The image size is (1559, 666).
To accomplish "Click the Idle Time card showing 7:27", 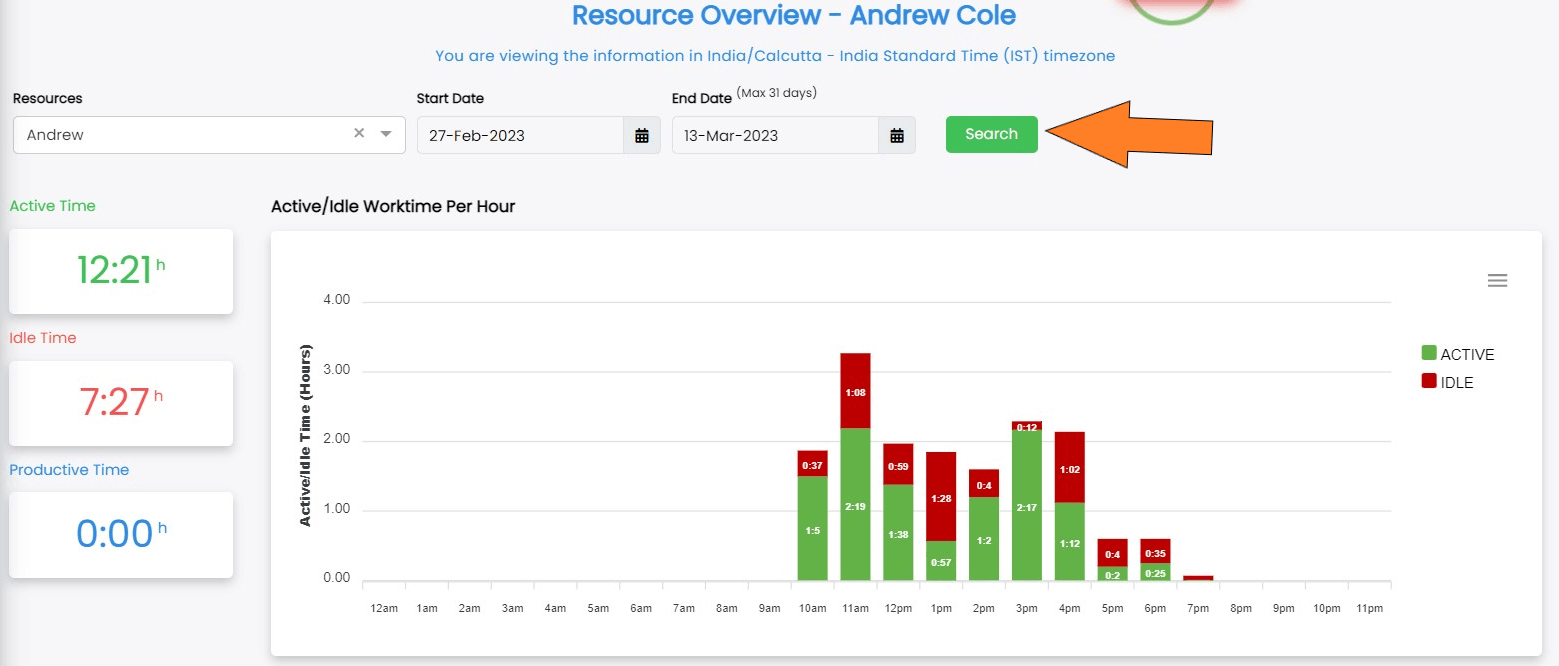I will [x=121, y=403].
